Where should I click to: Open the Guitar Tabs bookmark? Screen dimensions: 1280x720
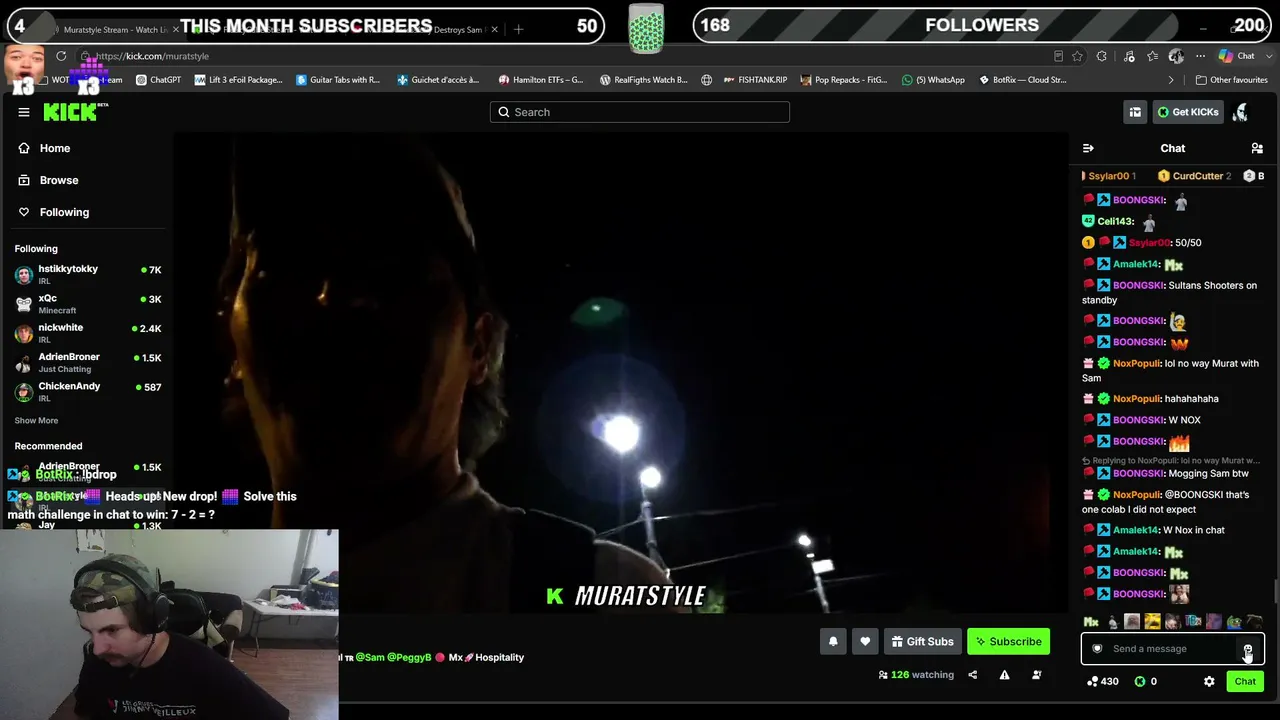pos(338,80)
